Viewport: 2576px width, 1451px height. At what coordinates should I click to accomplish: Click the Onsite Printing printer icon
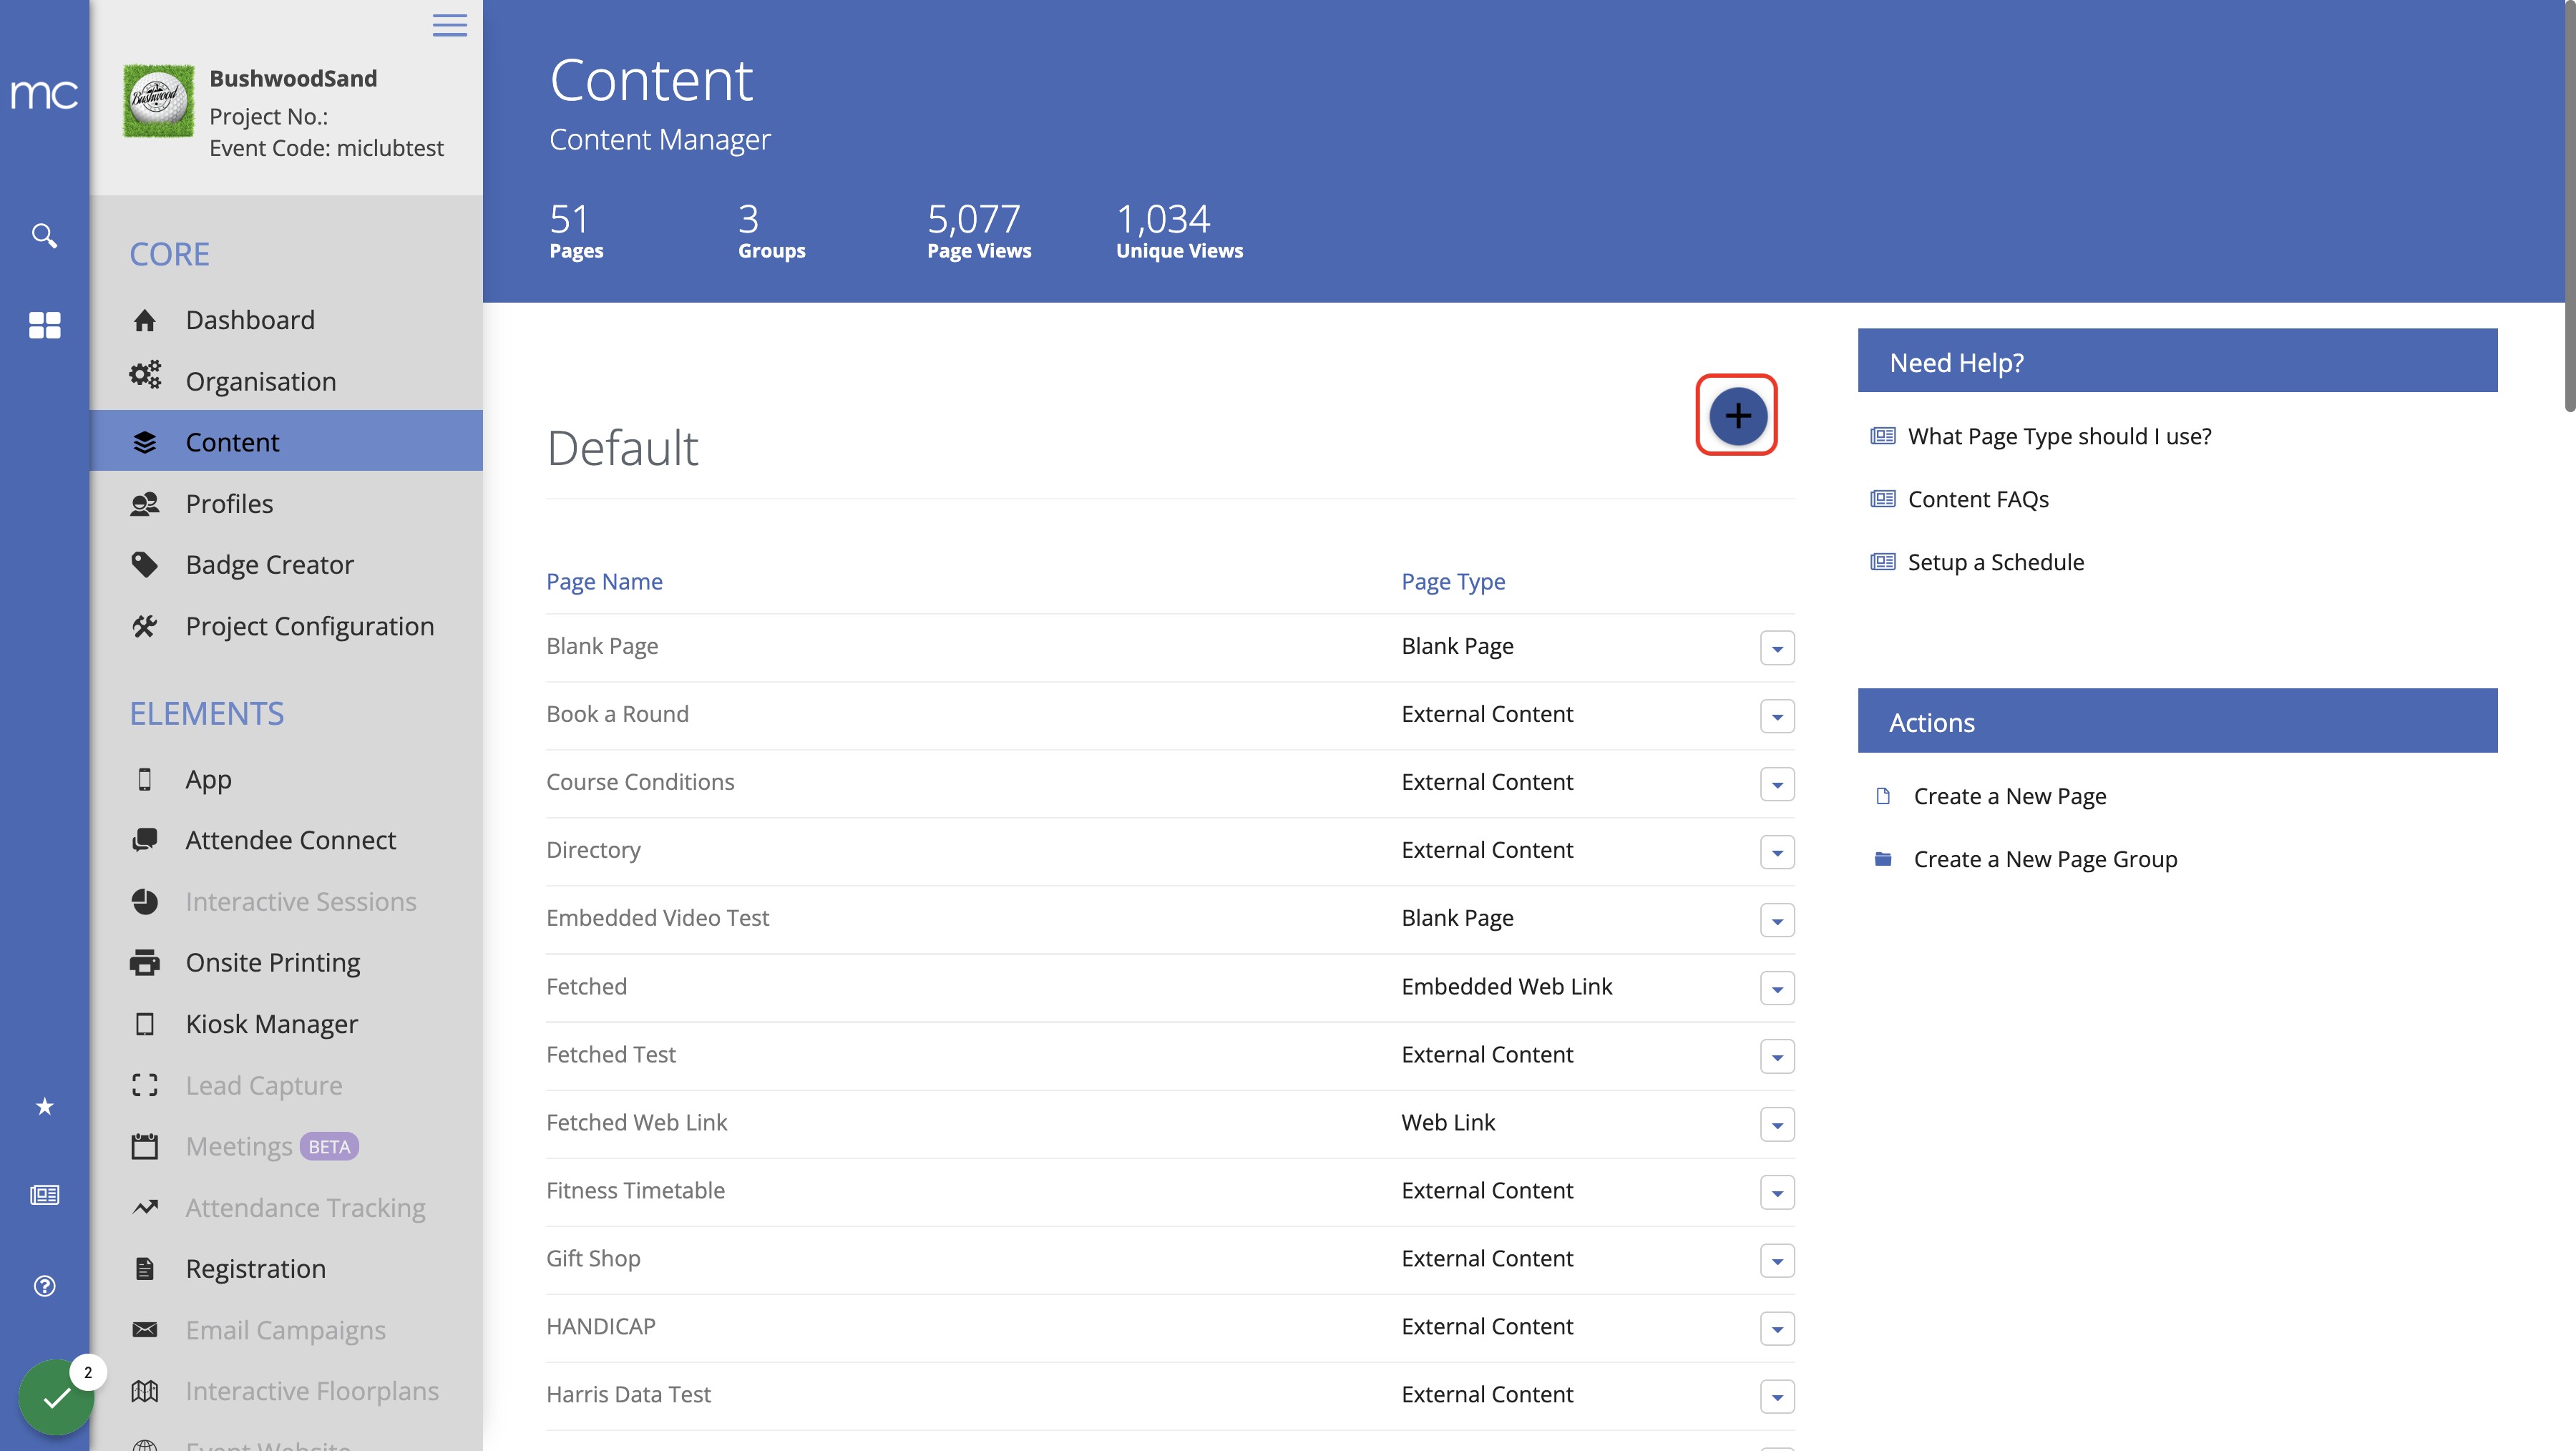click(145, 962)
